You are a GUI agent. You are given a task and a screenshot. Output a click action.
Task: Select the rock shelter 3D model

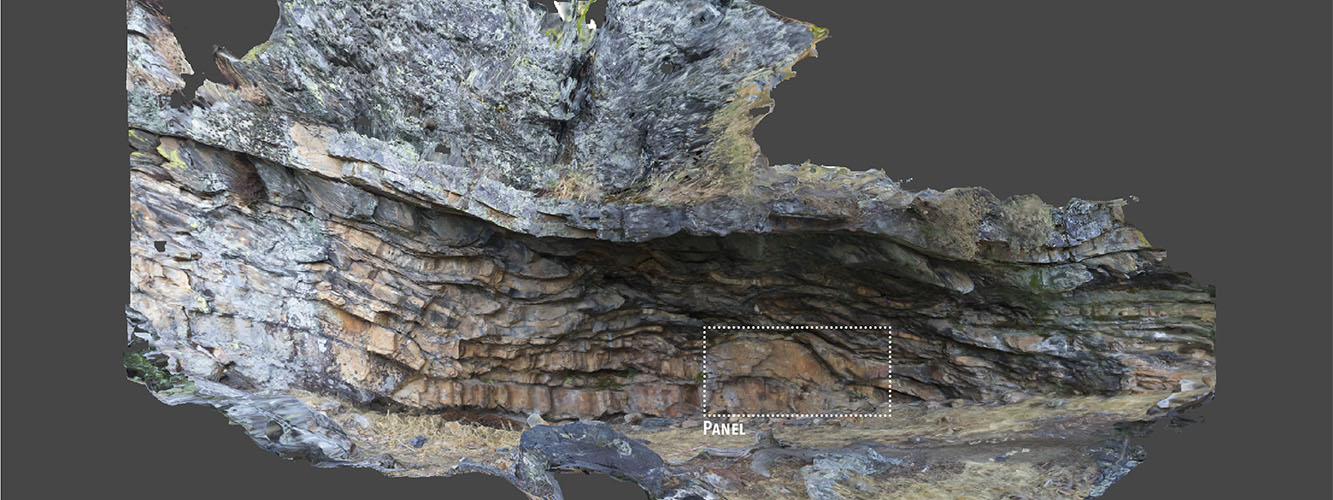(x=670, y=250)
